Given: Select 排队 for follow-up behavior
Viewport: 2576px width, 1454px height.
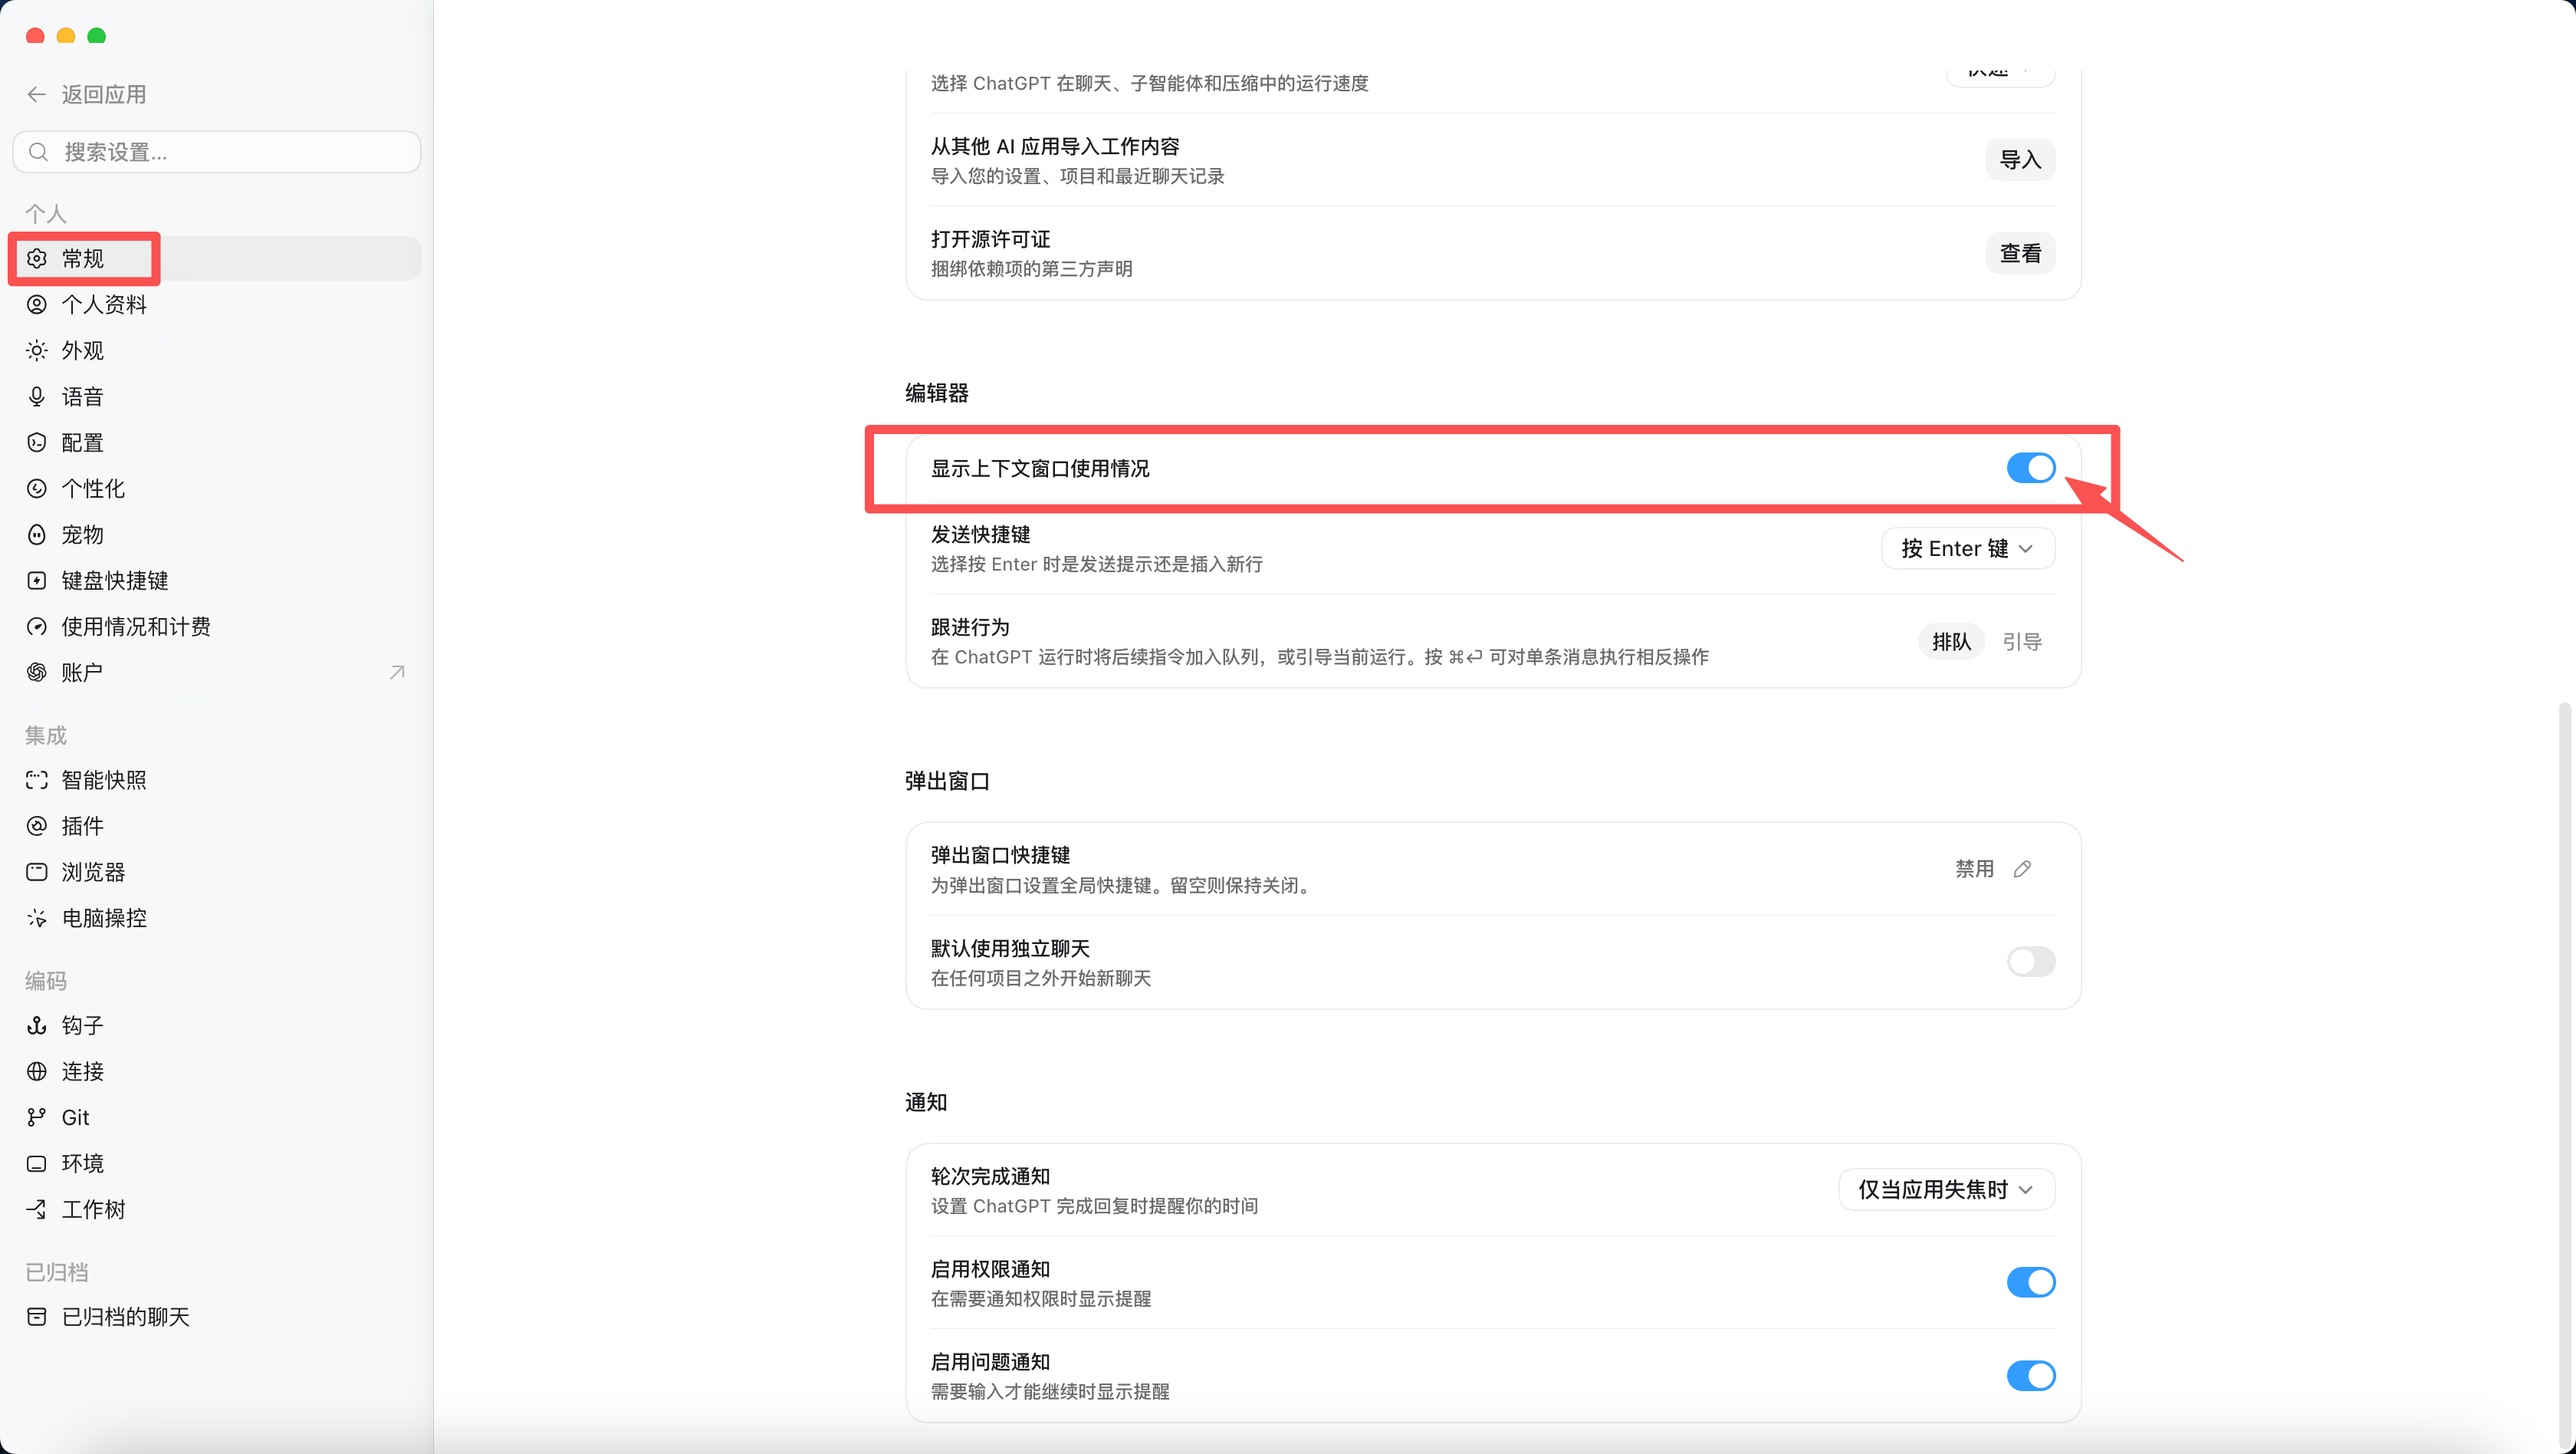Looking at the screenshot, I should click(1951, 641).
